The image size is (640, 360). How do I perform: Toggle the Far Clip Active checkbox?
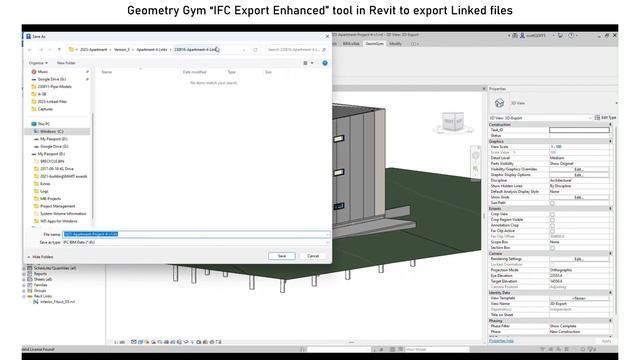pos(552,231)
